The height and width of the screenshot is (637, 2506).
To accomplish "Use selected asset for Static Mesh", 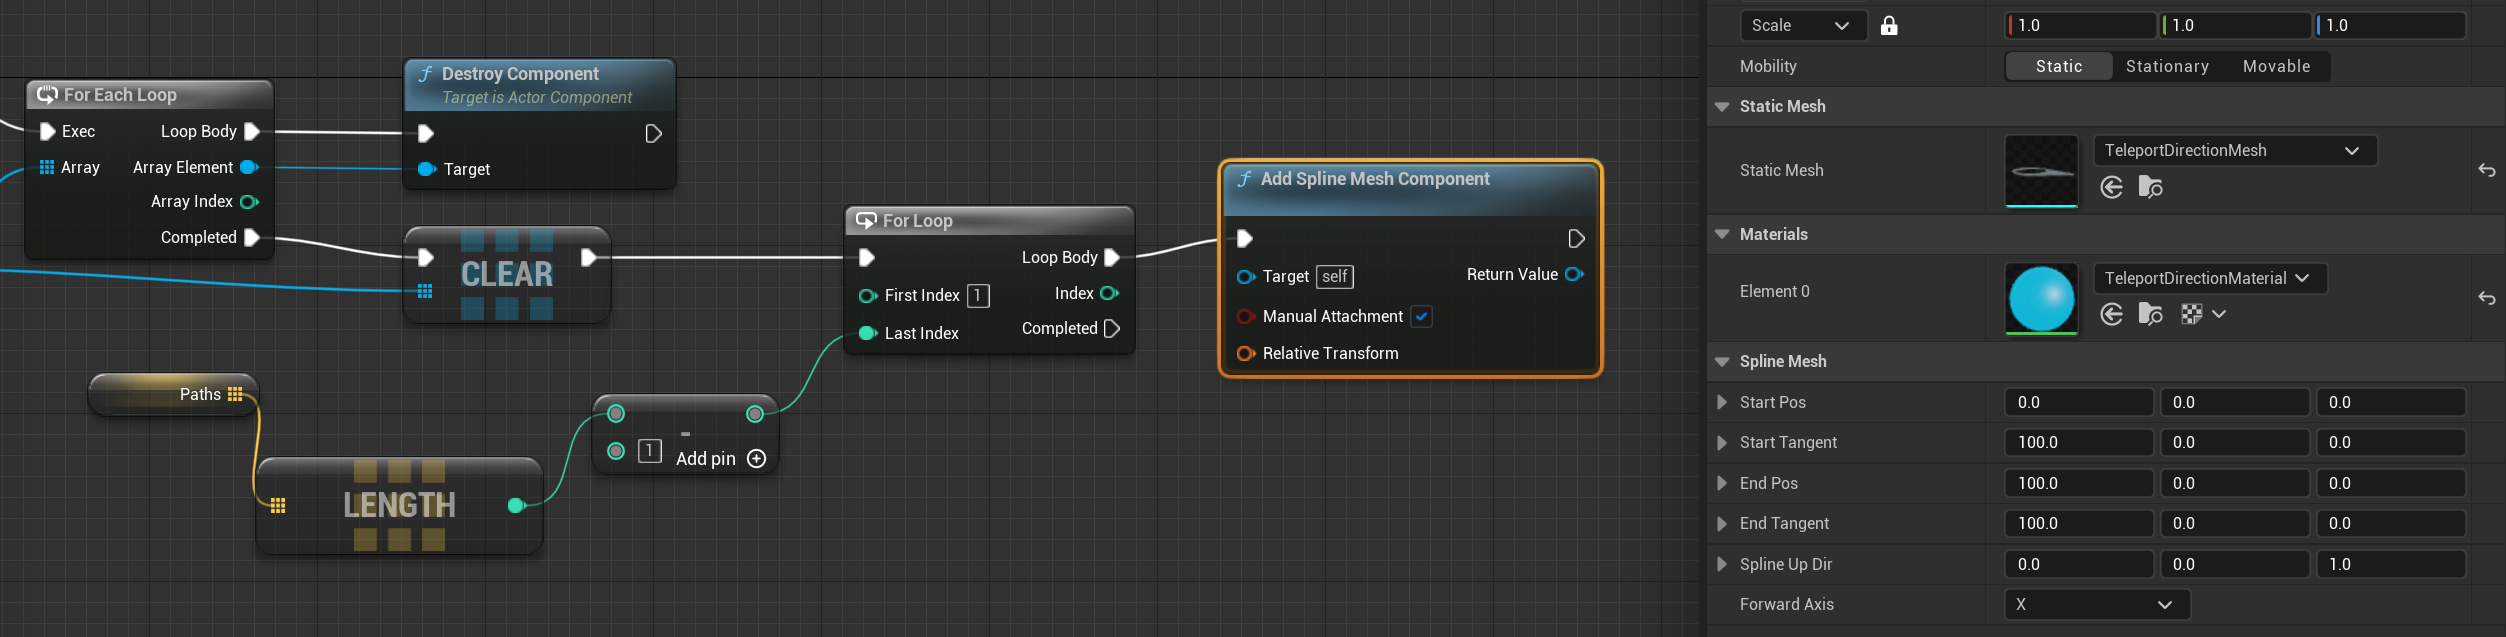I will click(2111, 187).
